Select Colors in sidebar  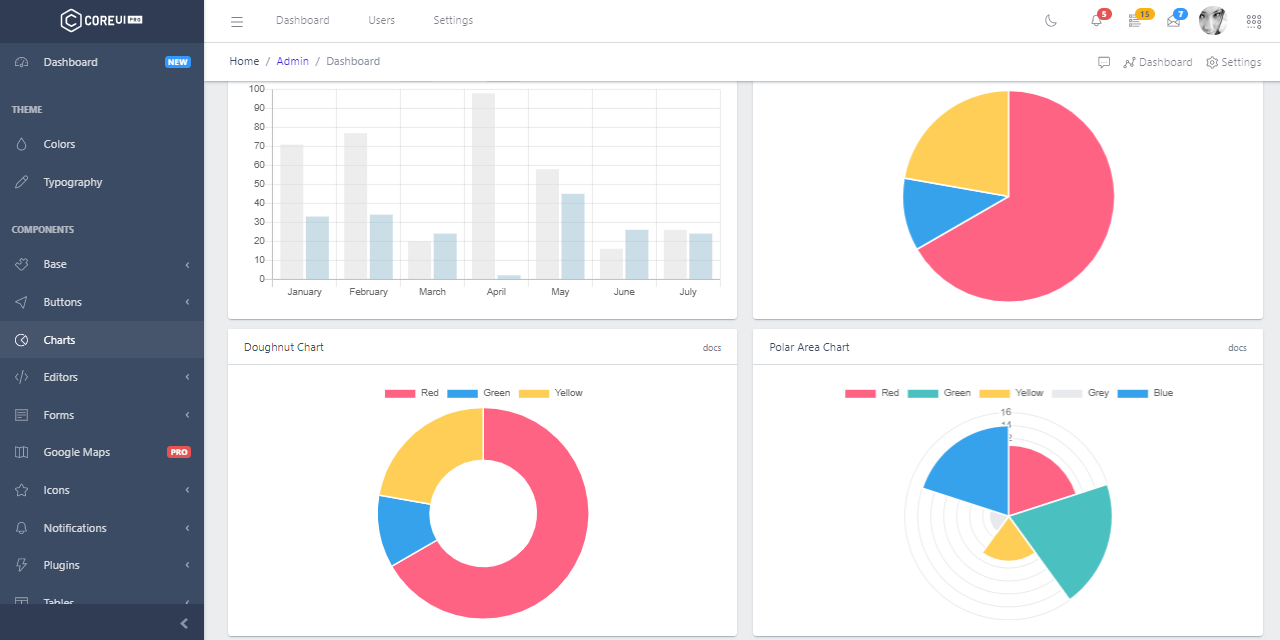tap(102, 144)
